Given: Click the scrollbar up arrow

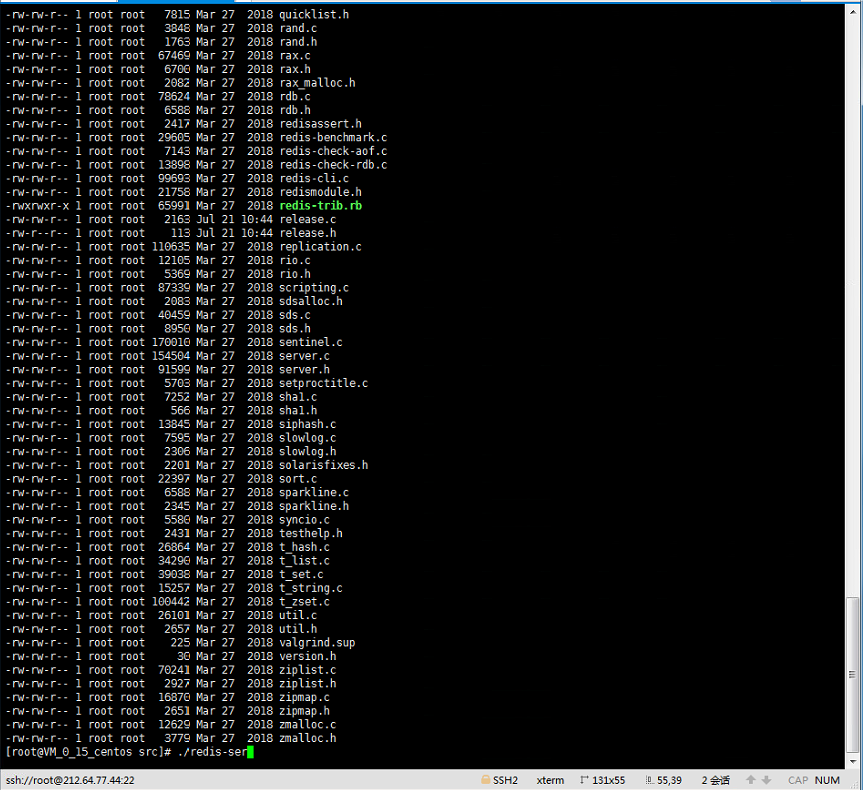Looking at the screenshot, I should point(853,10).
